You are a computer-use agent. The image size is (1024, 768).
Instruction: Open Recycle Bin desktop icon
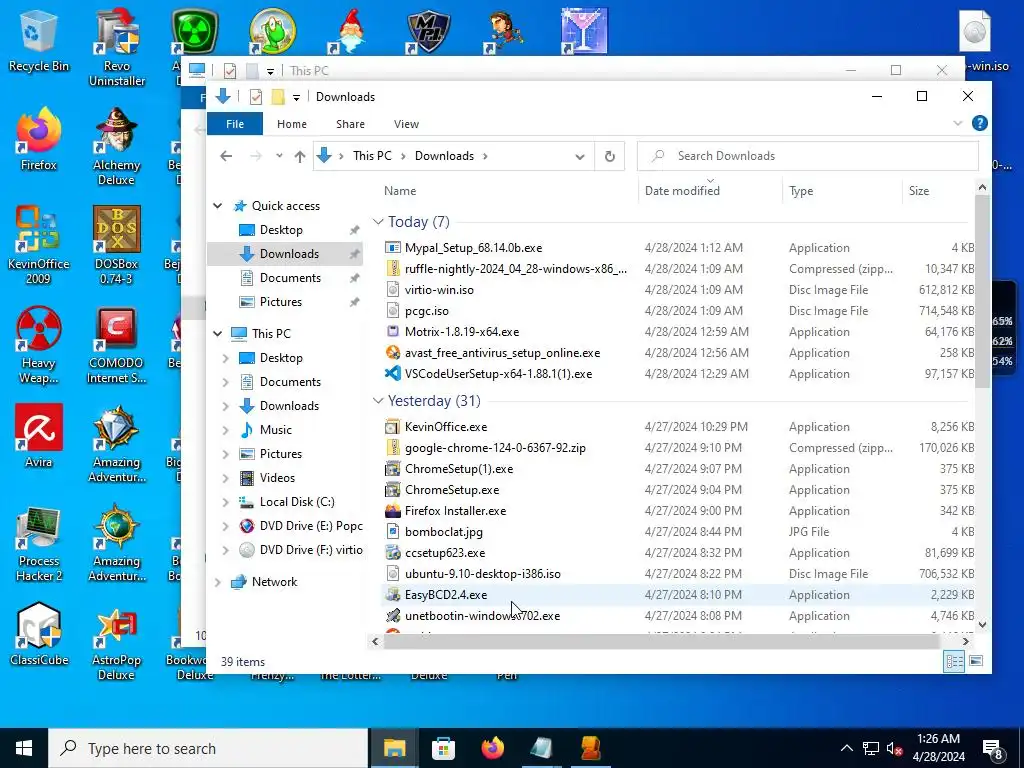coord(39,40)
